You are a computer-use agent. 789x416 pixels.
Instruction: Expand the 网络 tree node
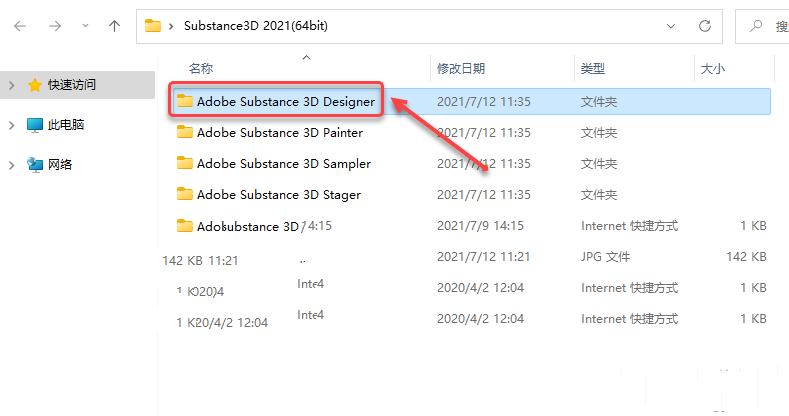(12, 165)
